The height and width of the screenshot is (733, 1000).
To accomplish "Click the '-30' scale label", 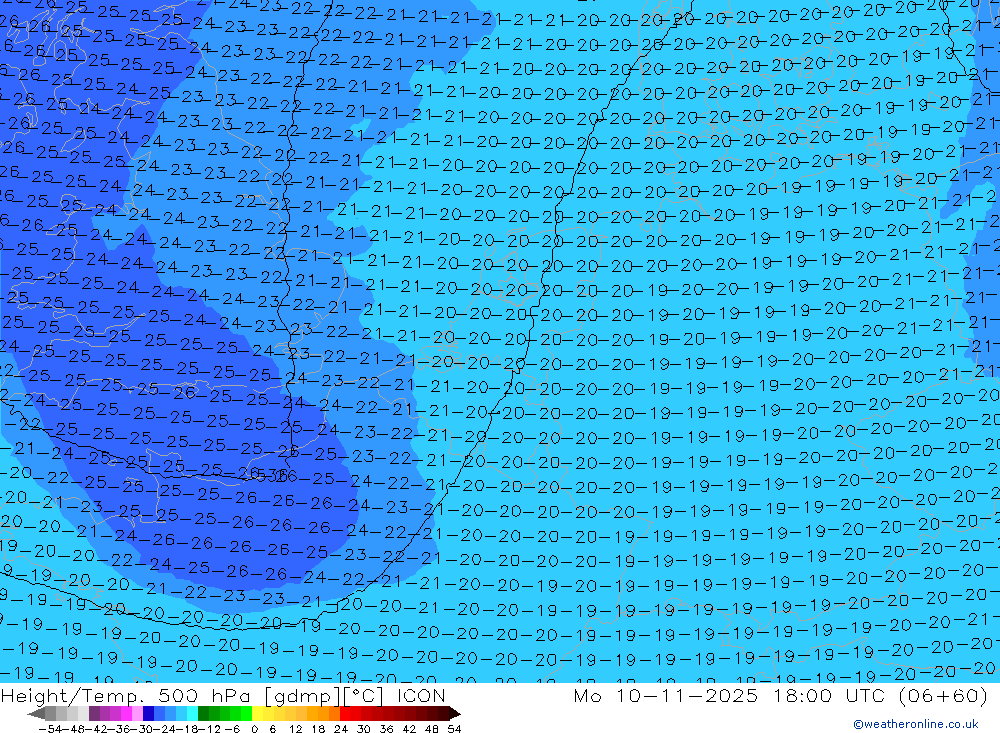I will coord(142,729).
